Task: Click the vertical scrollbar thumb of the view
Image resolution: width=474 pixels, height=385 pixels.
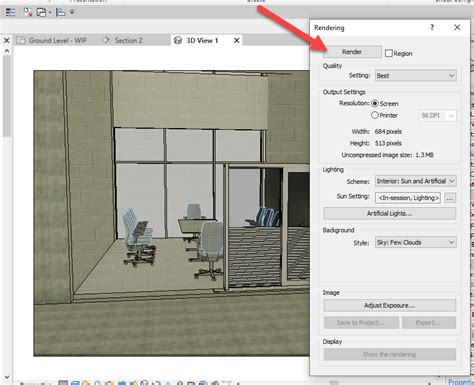Action: (x=7, y=96)
